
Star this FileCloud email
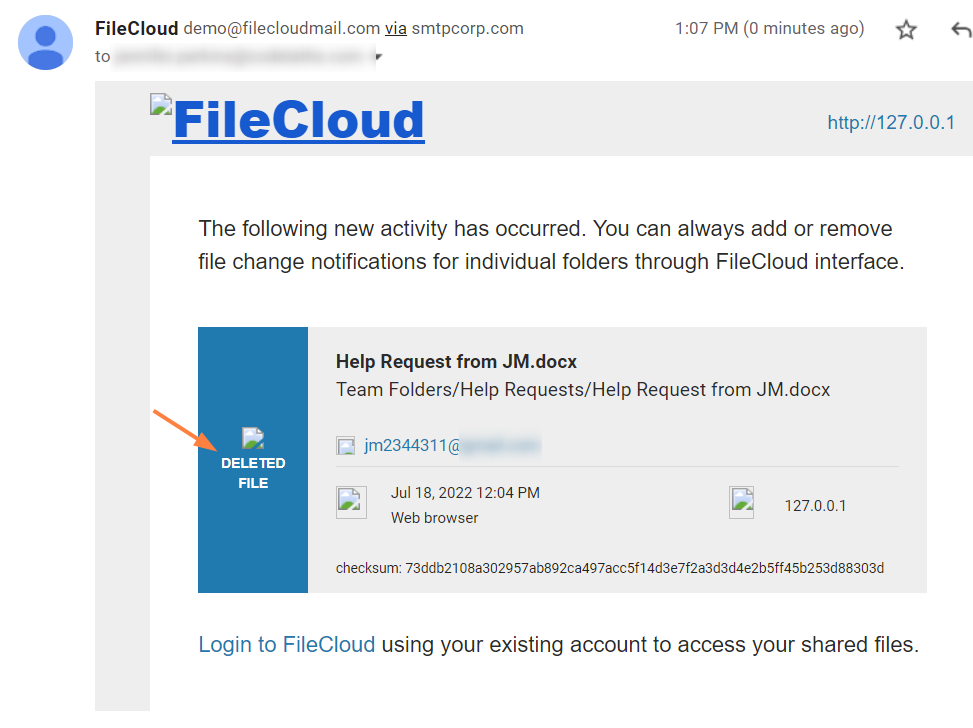pos(906,30)
